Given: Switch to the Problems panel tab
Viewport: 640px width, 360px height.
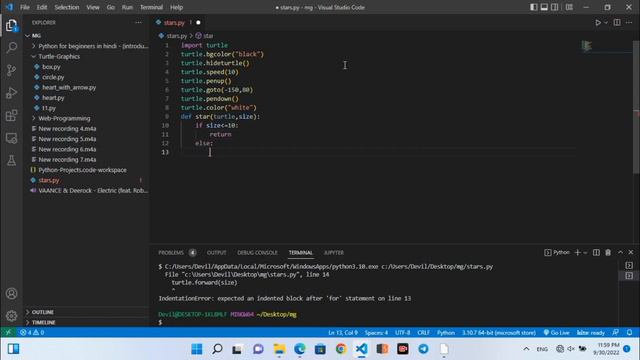Looking at the screenshot, I should pos(171,253).
